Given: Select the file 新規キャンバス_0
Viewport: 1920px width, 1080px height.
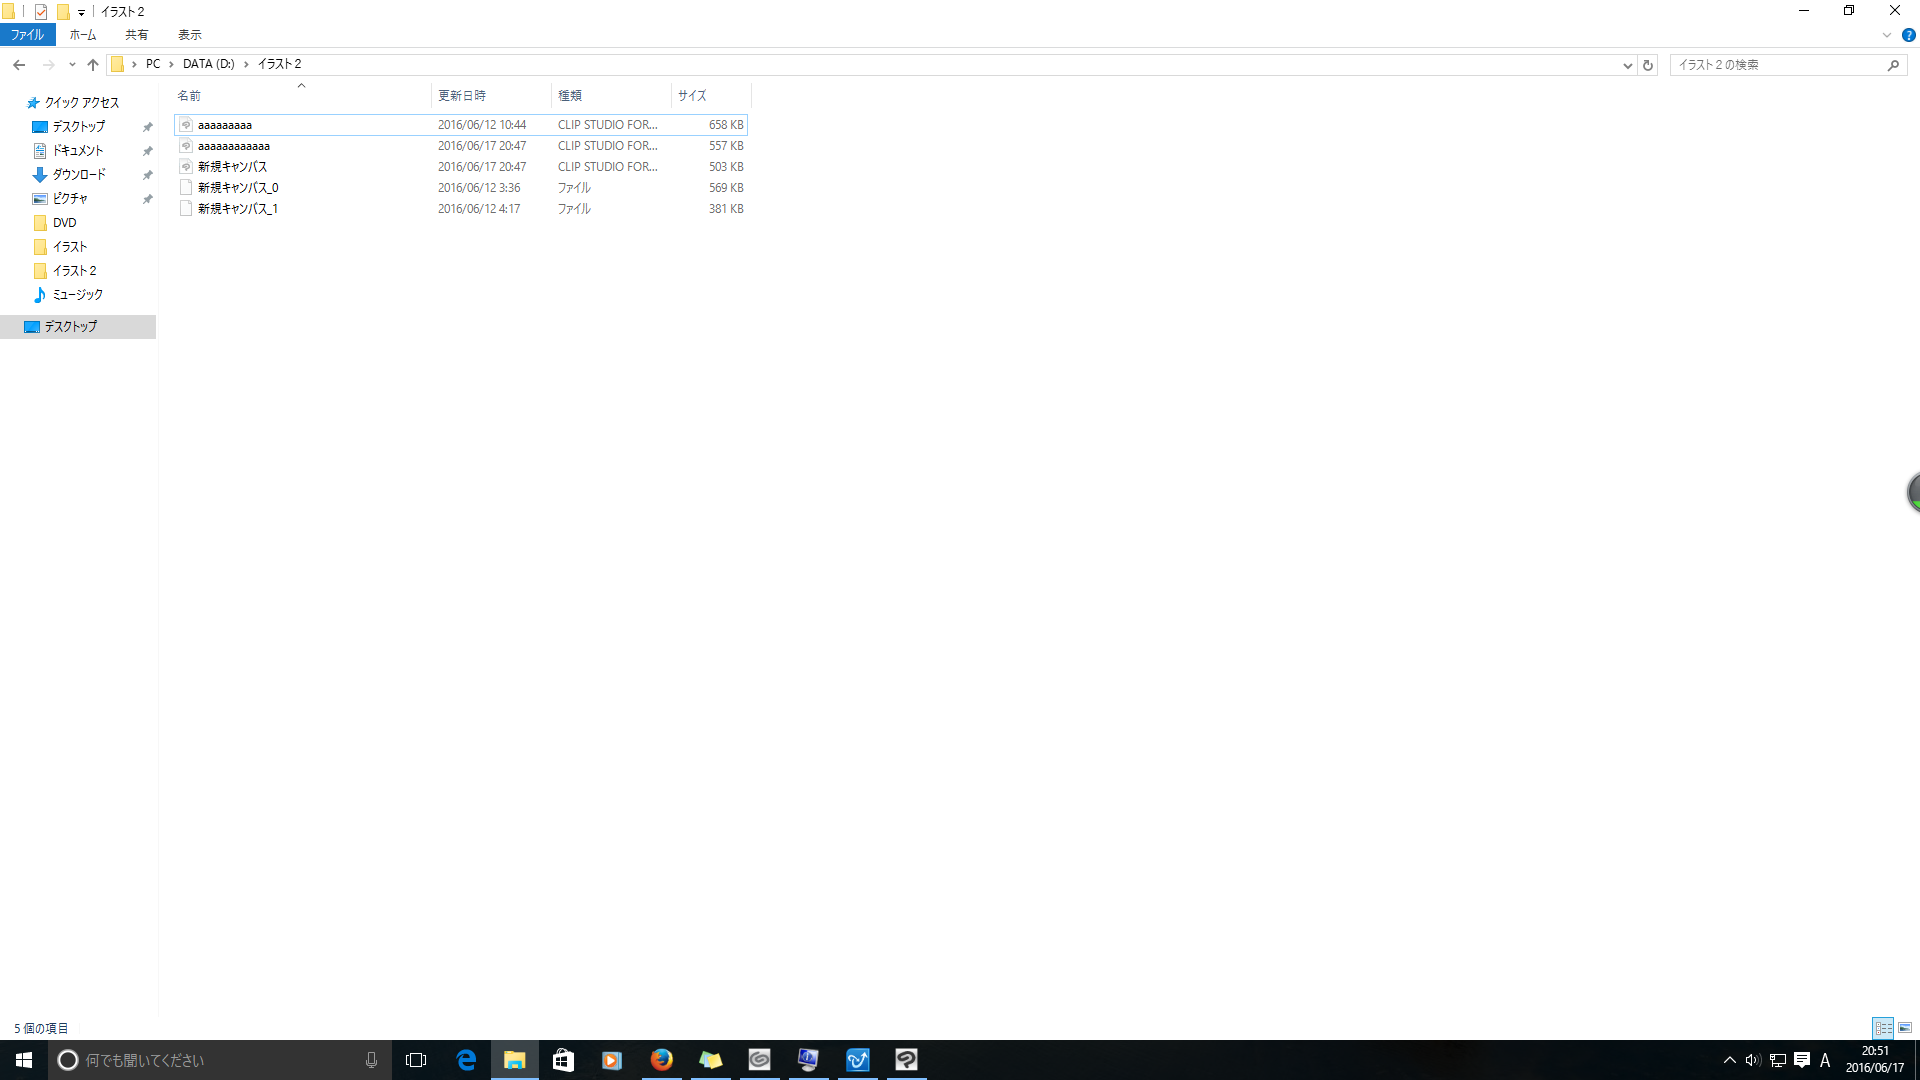Looking at the screenshot, I should (x=238, y=188).
